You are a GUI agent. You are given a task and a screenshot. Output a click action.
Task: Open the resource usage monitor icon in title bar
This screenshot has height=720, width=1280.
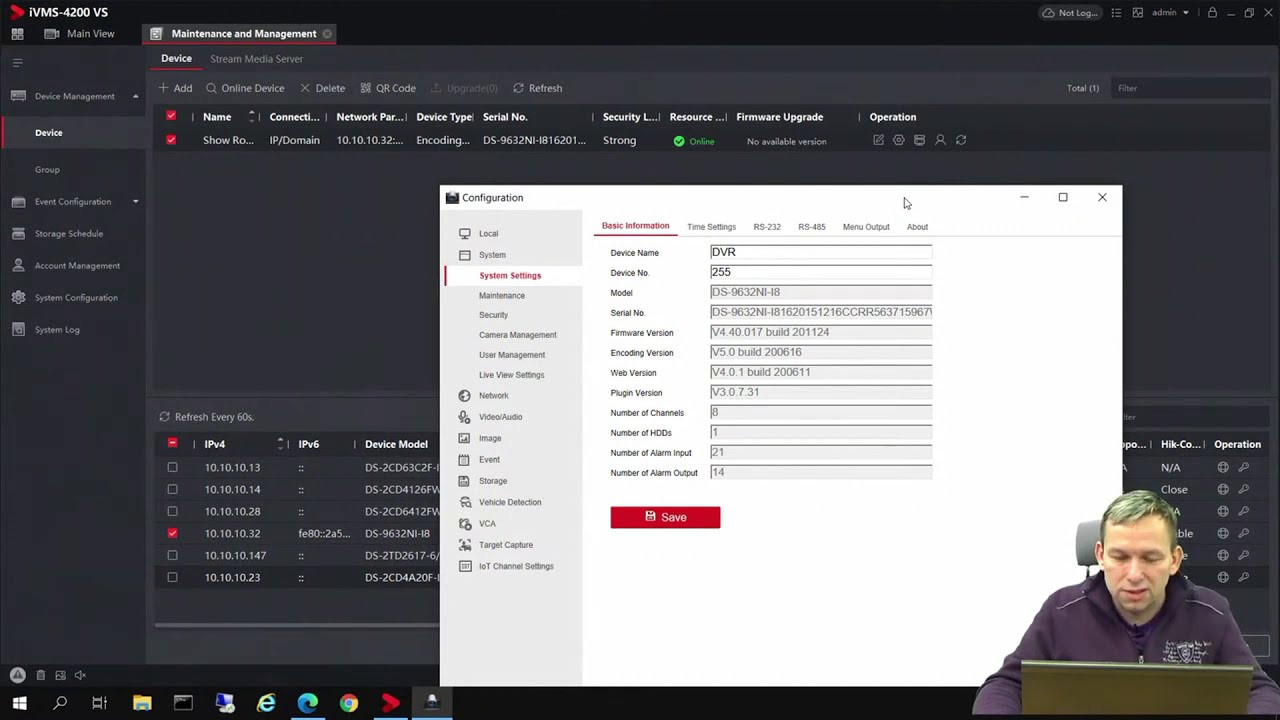click(x=1137, y=13)
